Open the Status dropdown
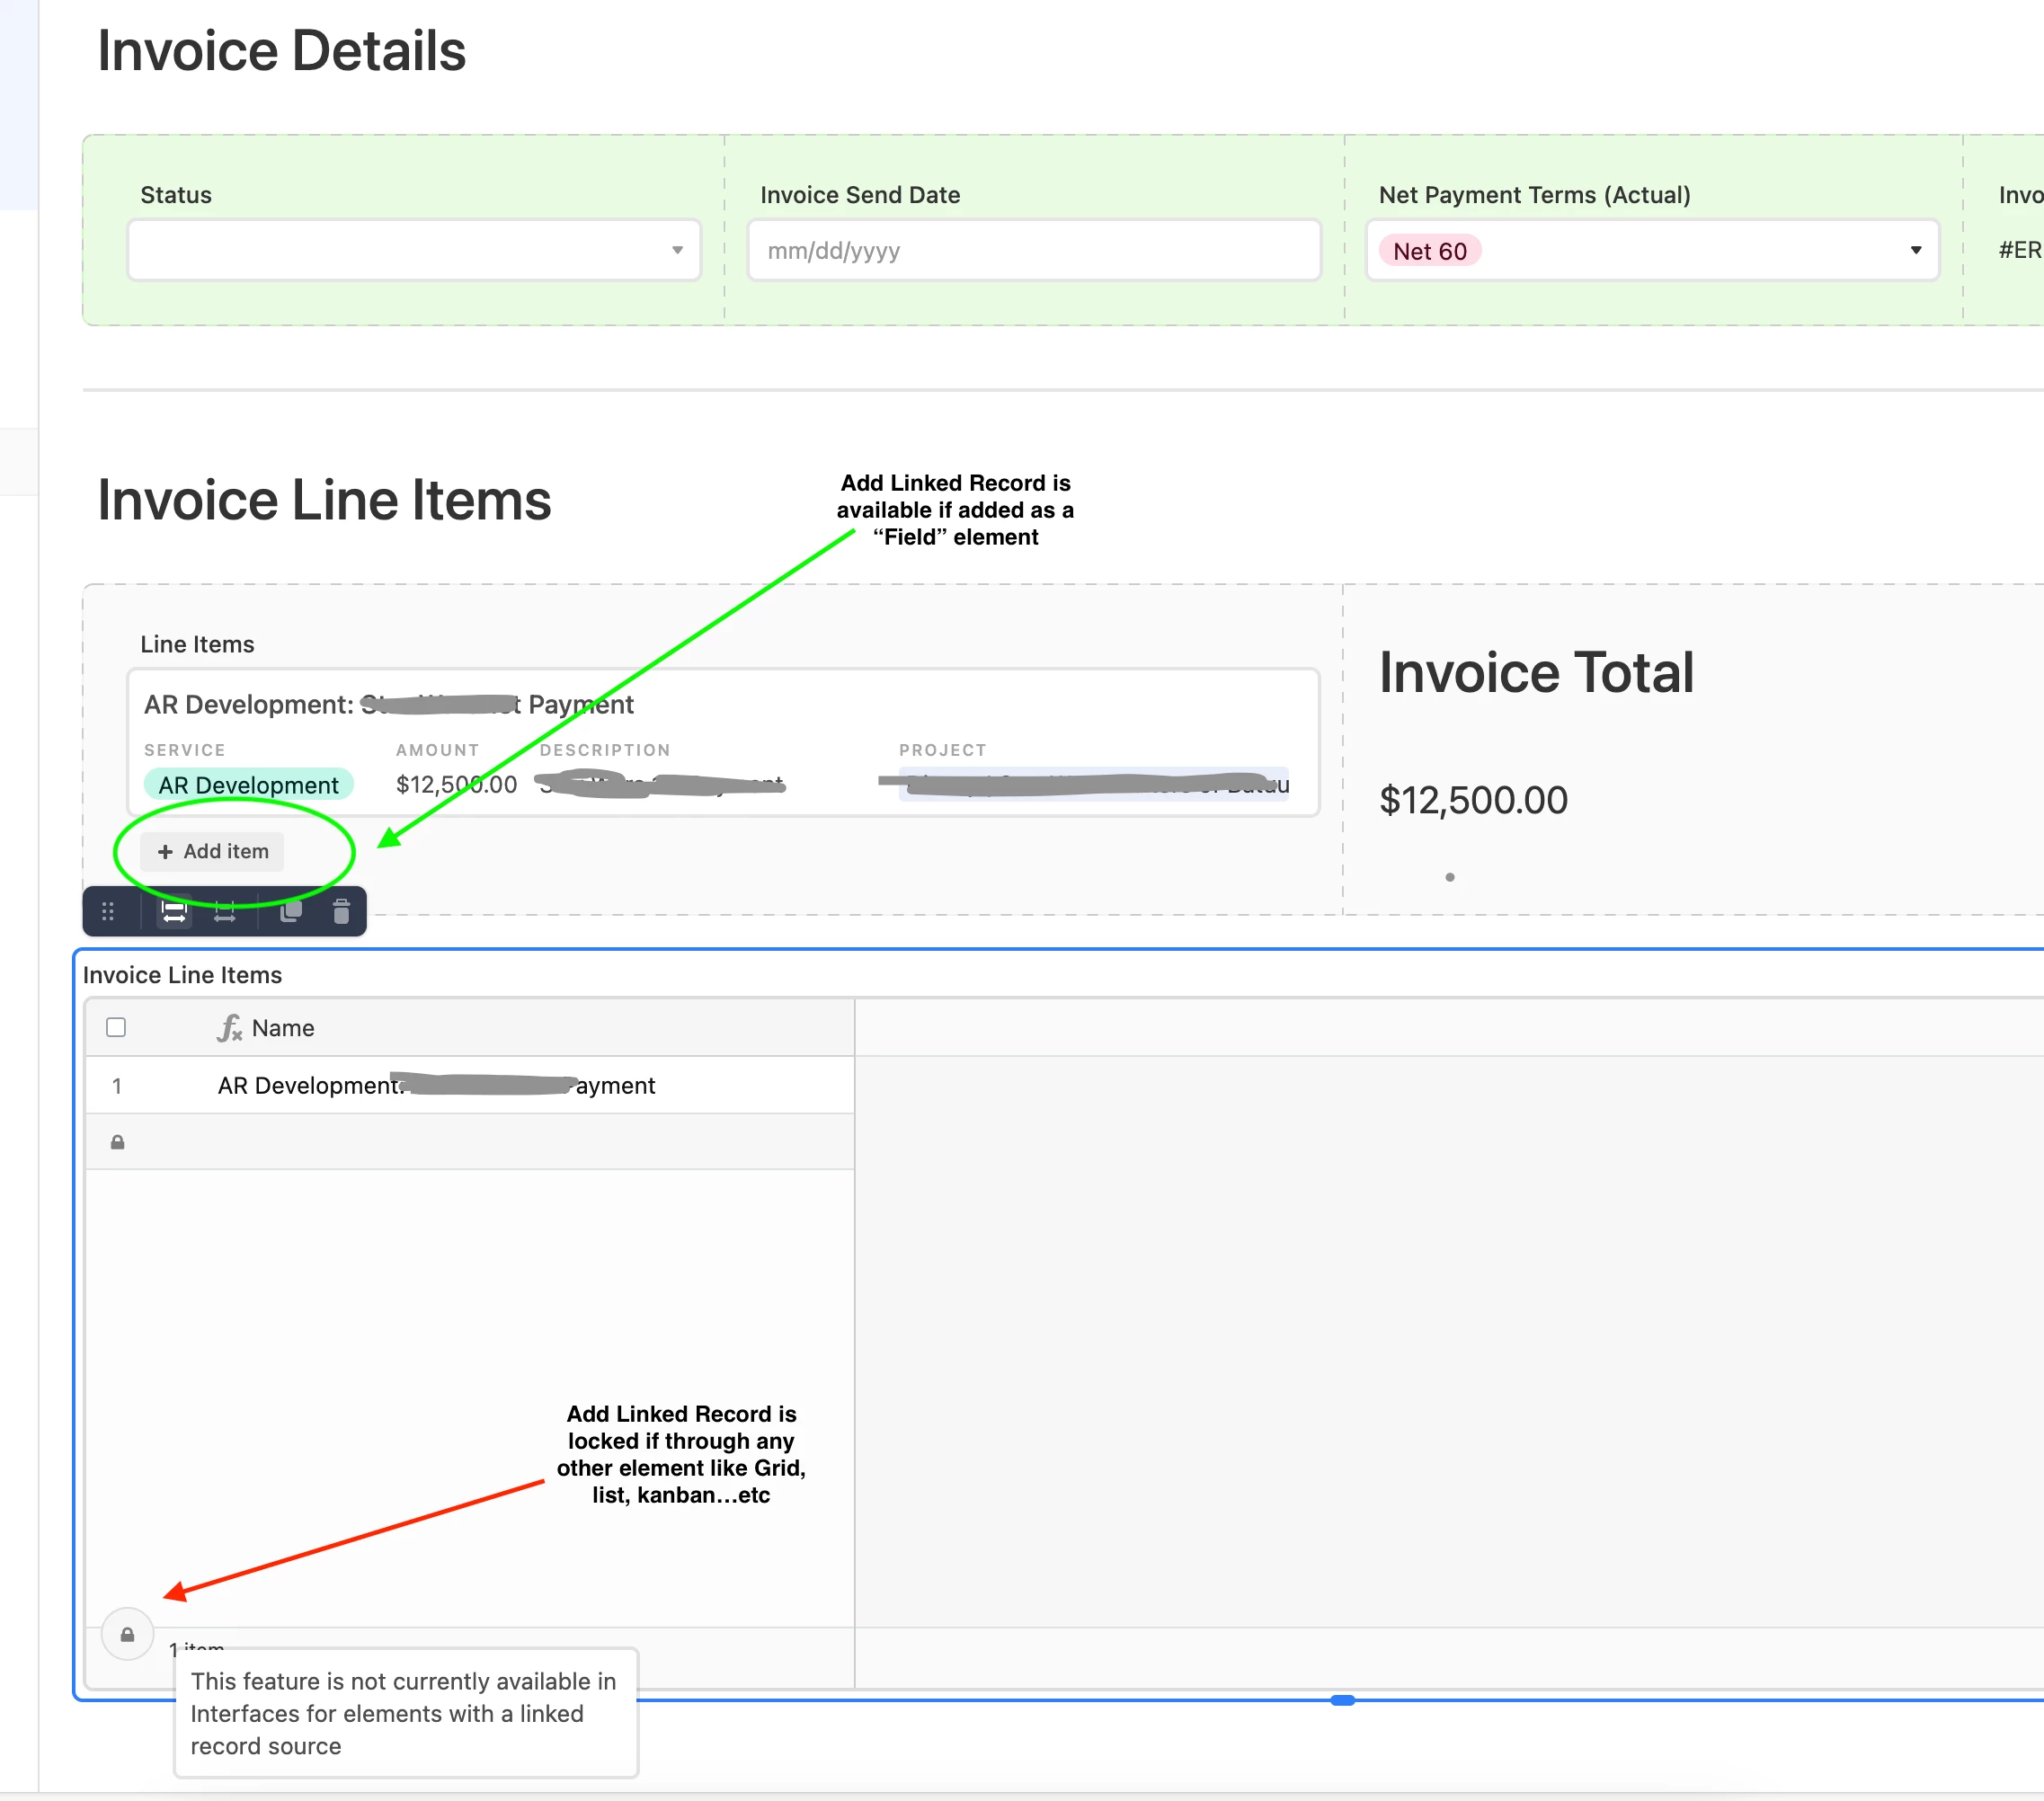This screenshot has width=2044, height=1801. [413, 250]
